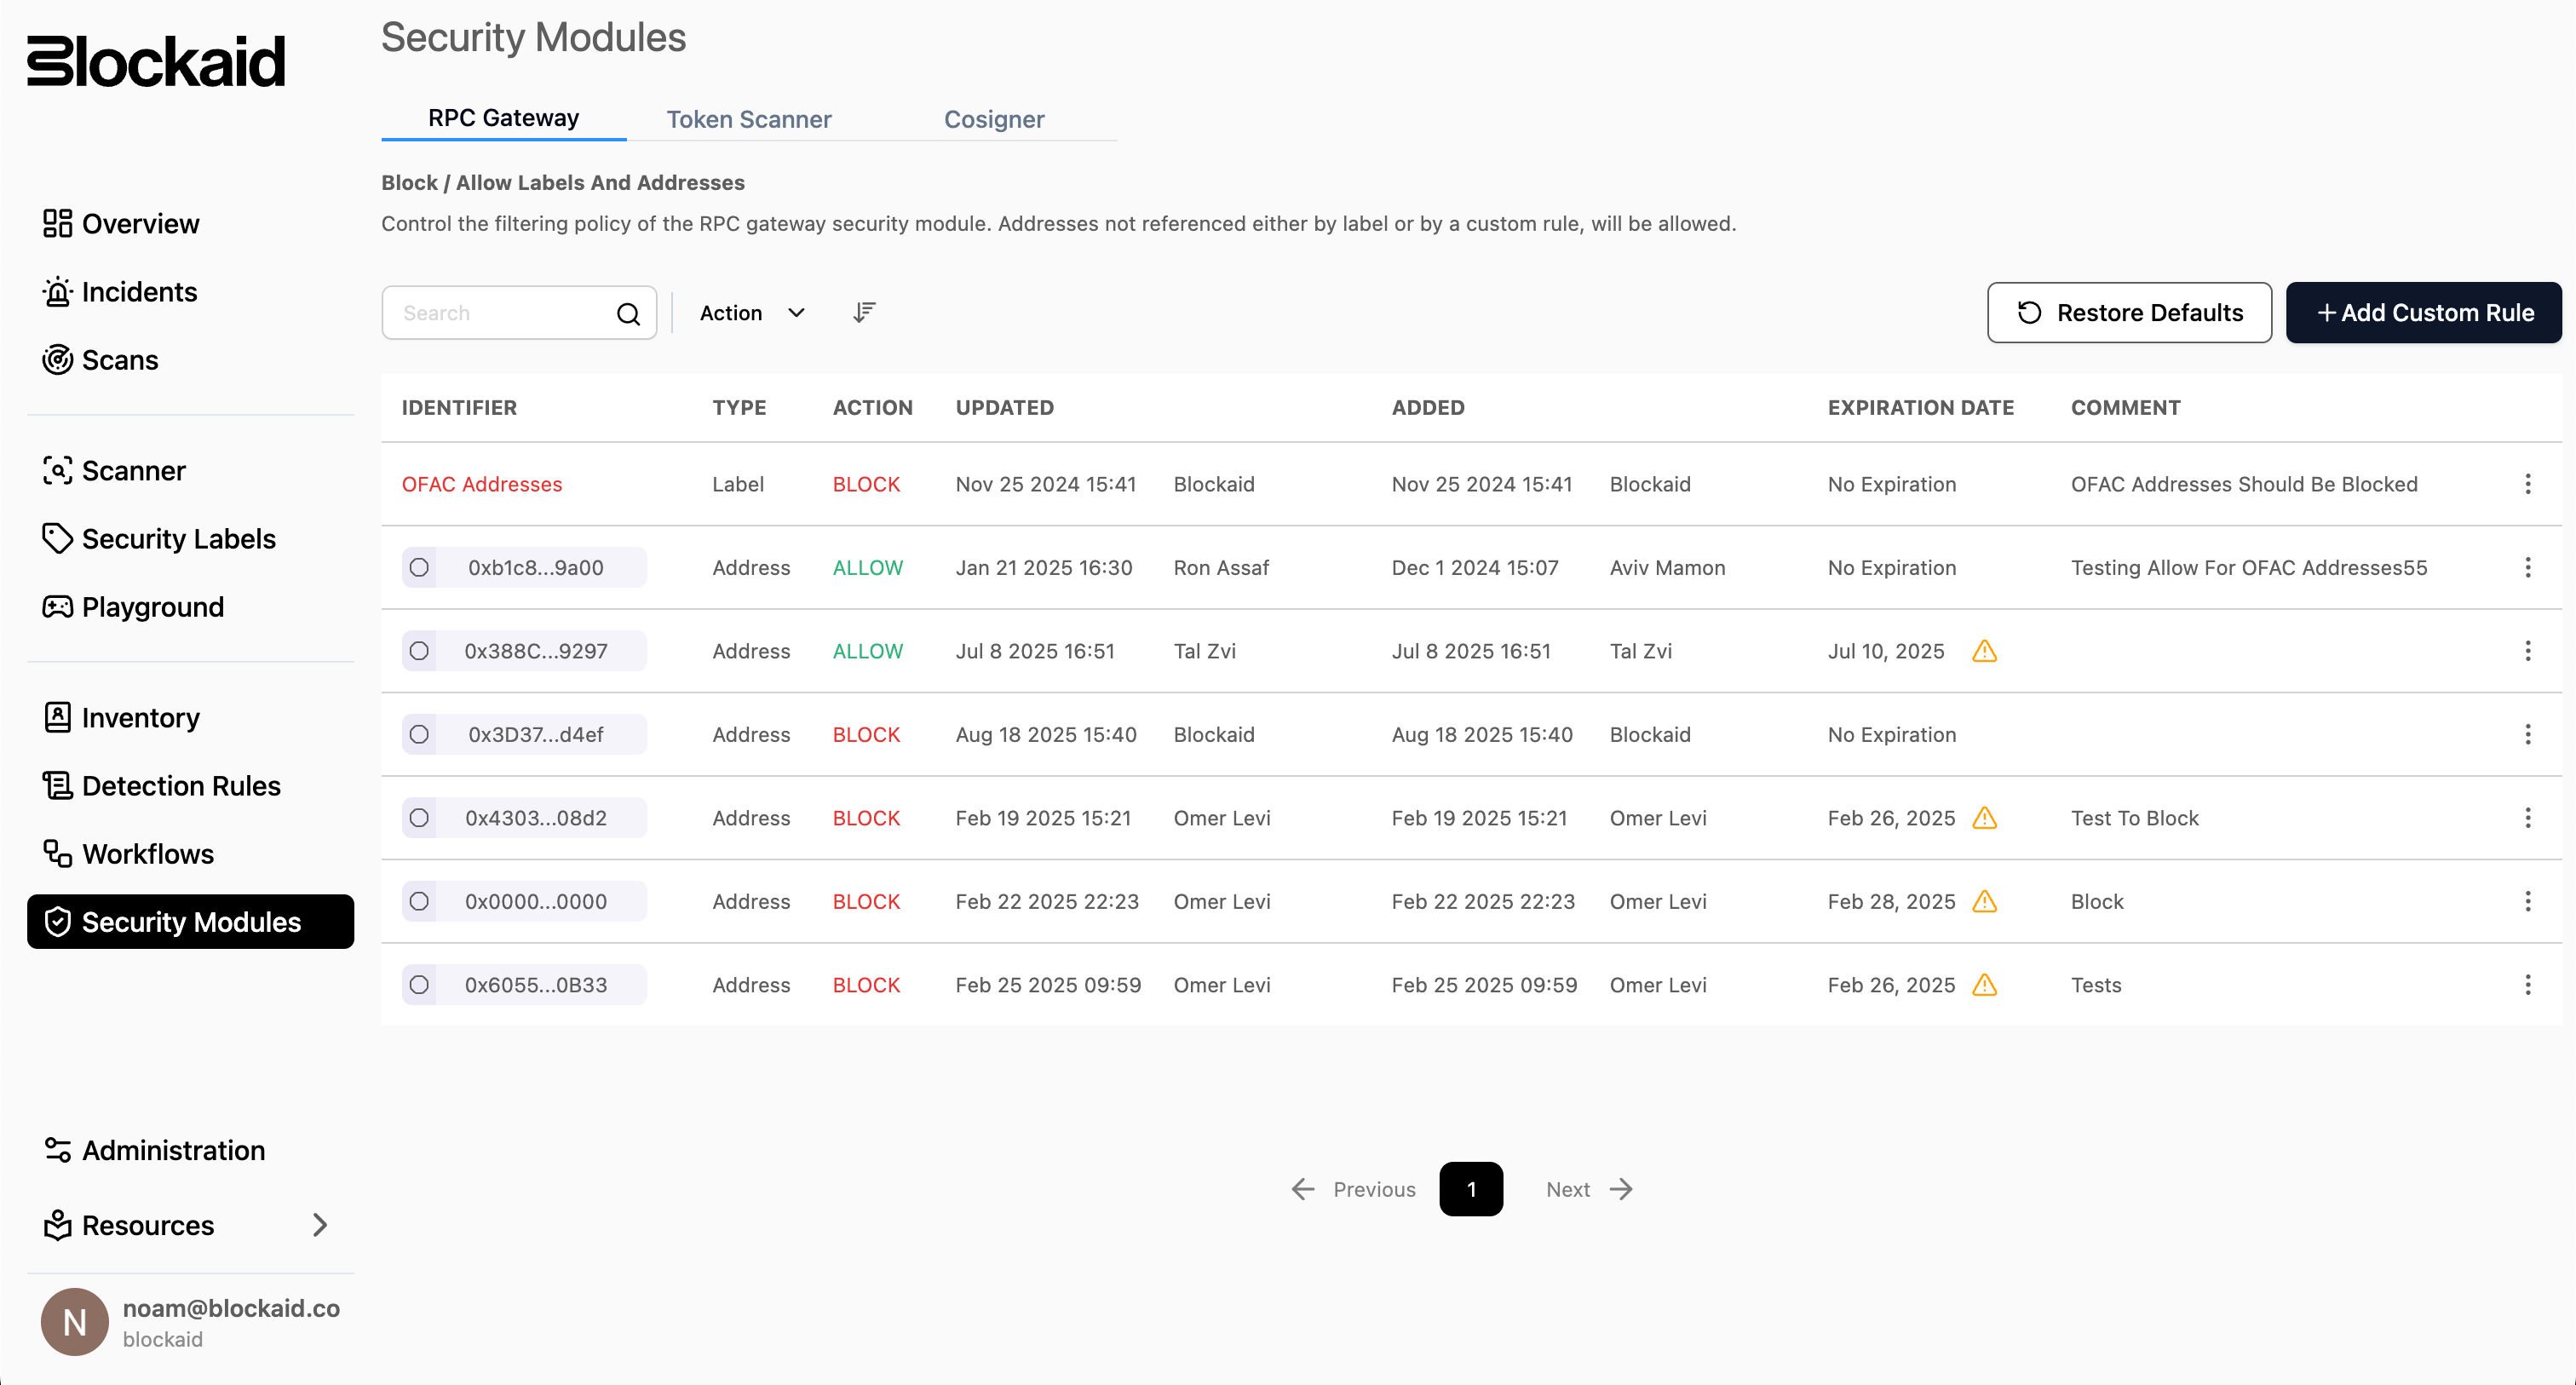Screen dimensions: 2576x1385
Task: Click warning icon on the 0x4303...08d2 row
Action: tap(1984, 818)
